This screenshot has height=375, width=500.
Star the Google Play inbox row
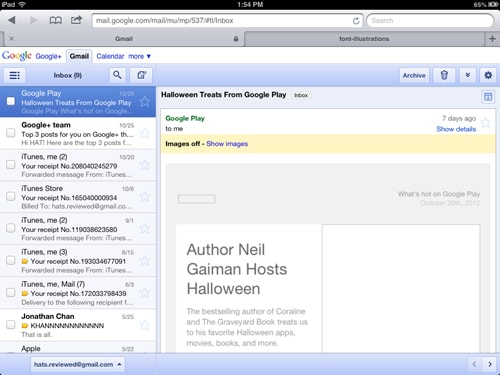[145, 101]
